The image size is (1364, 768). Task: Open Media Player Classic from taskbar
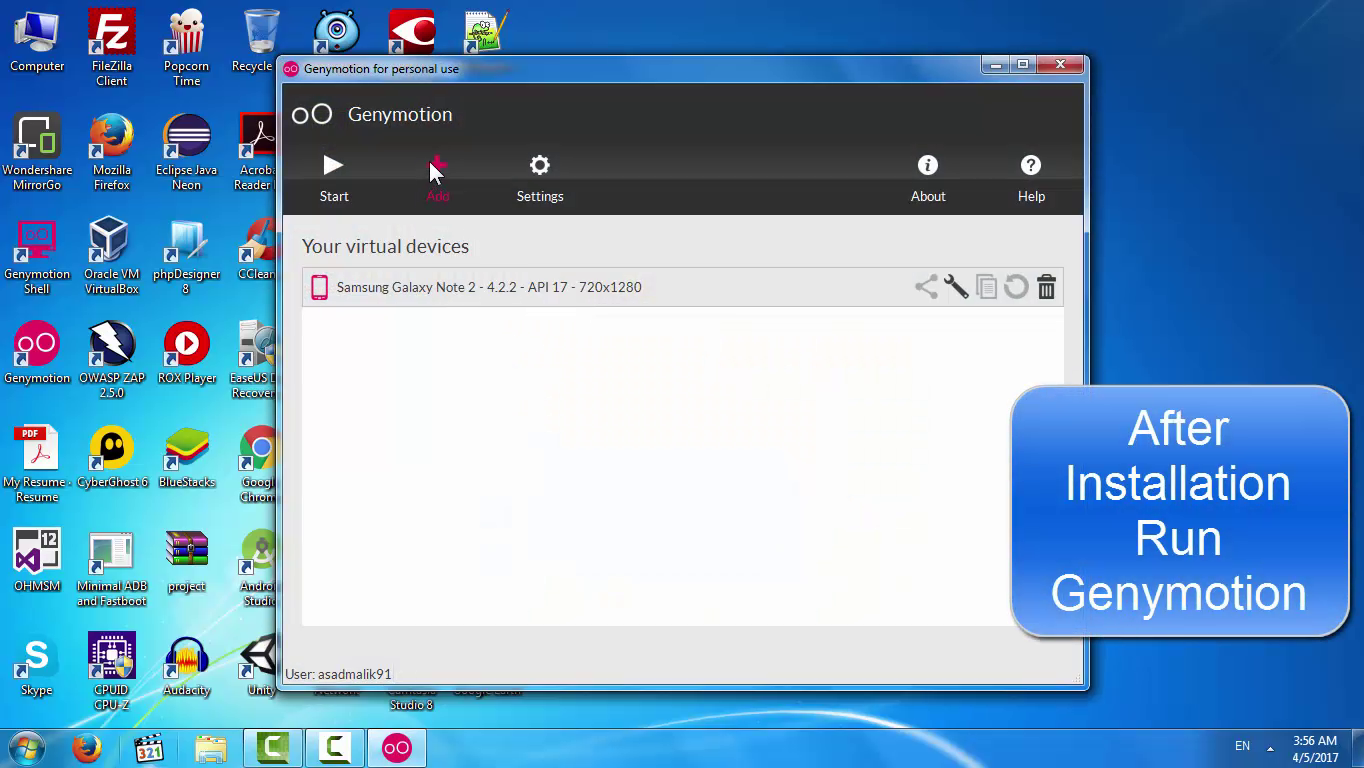pyautogui.click(x=149, y=748)
